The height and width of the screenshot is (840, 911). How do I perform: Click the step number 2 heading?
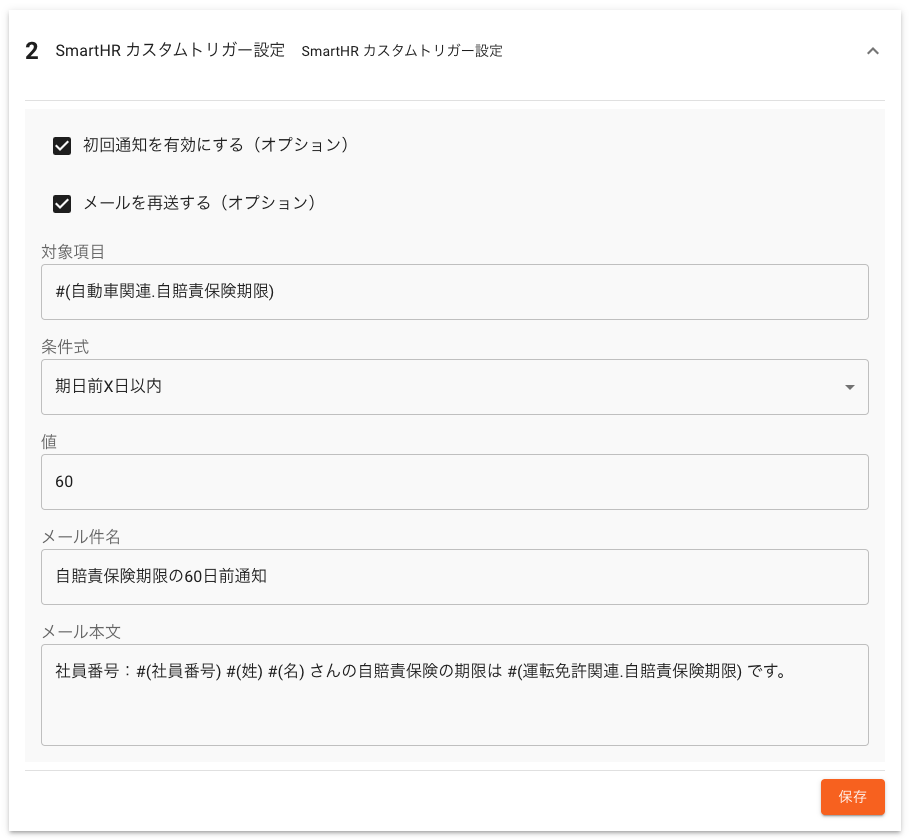tap(32, 51)
